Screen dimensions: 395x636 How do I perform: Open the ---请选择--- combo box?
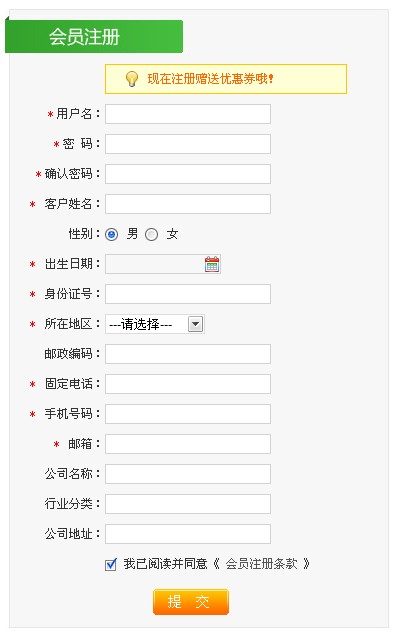[x=155, y=324]
